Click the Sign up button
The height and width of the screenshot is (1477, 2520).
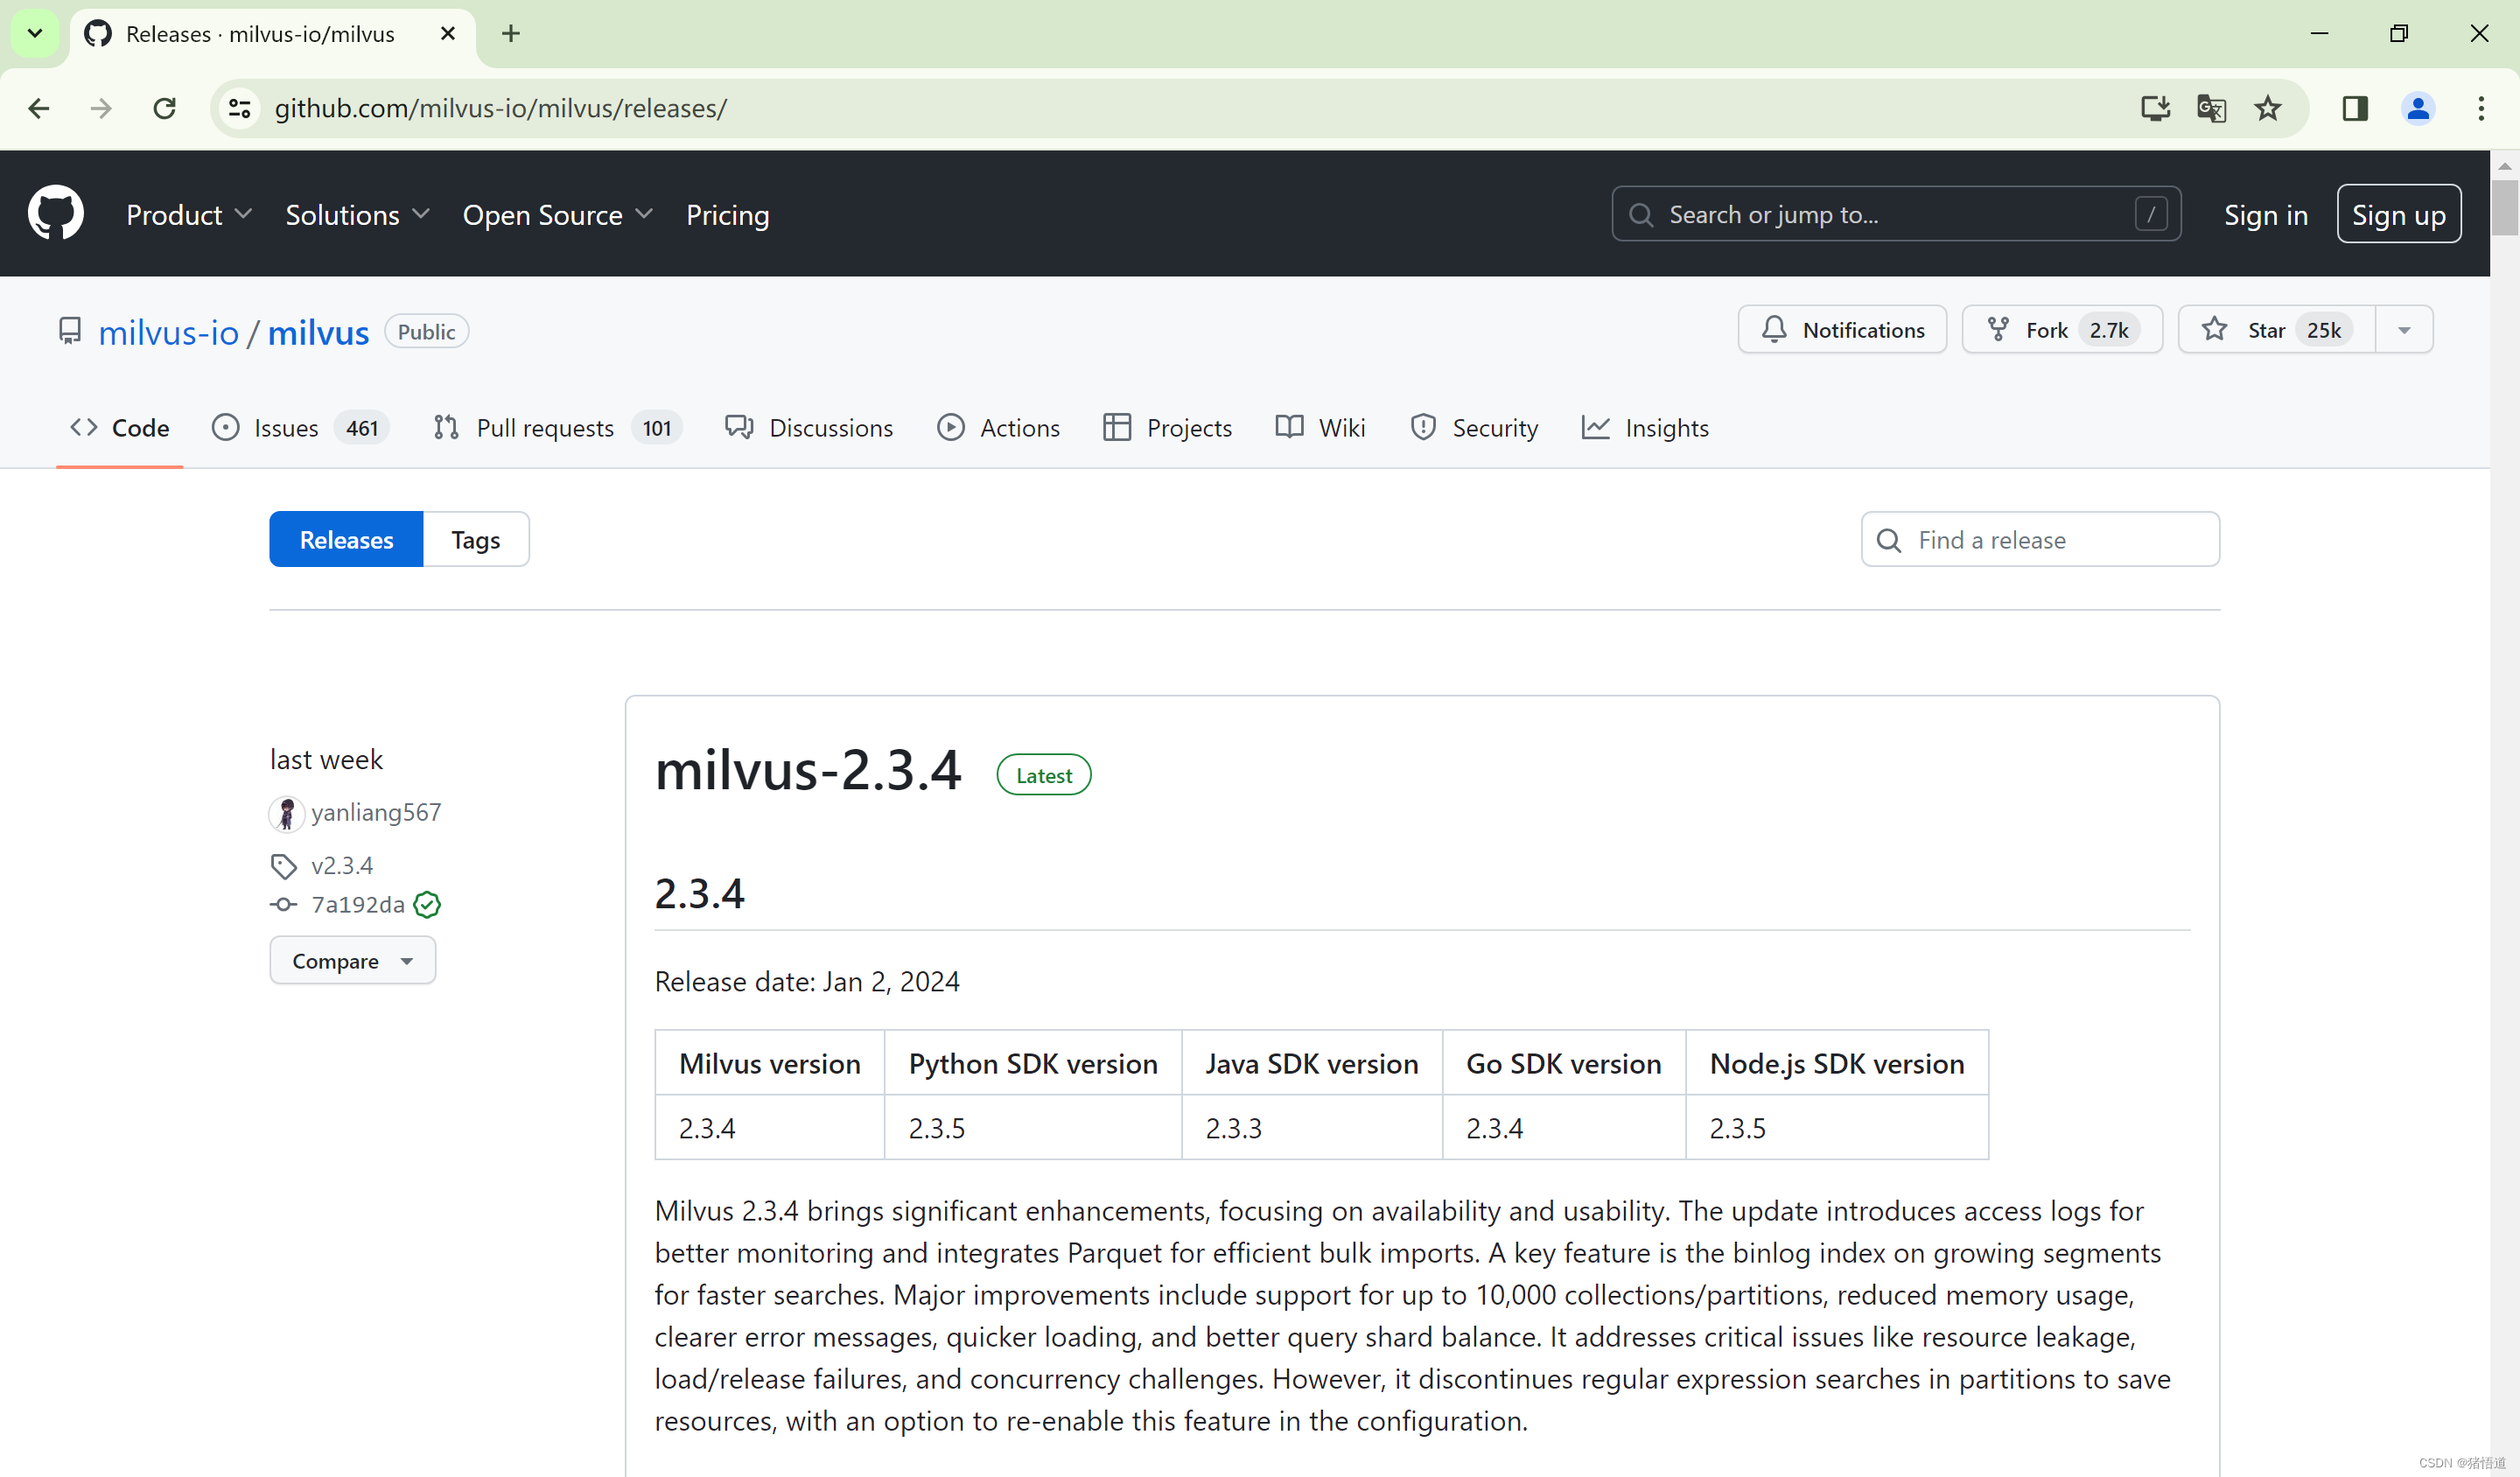click(x=2397, y=215)
